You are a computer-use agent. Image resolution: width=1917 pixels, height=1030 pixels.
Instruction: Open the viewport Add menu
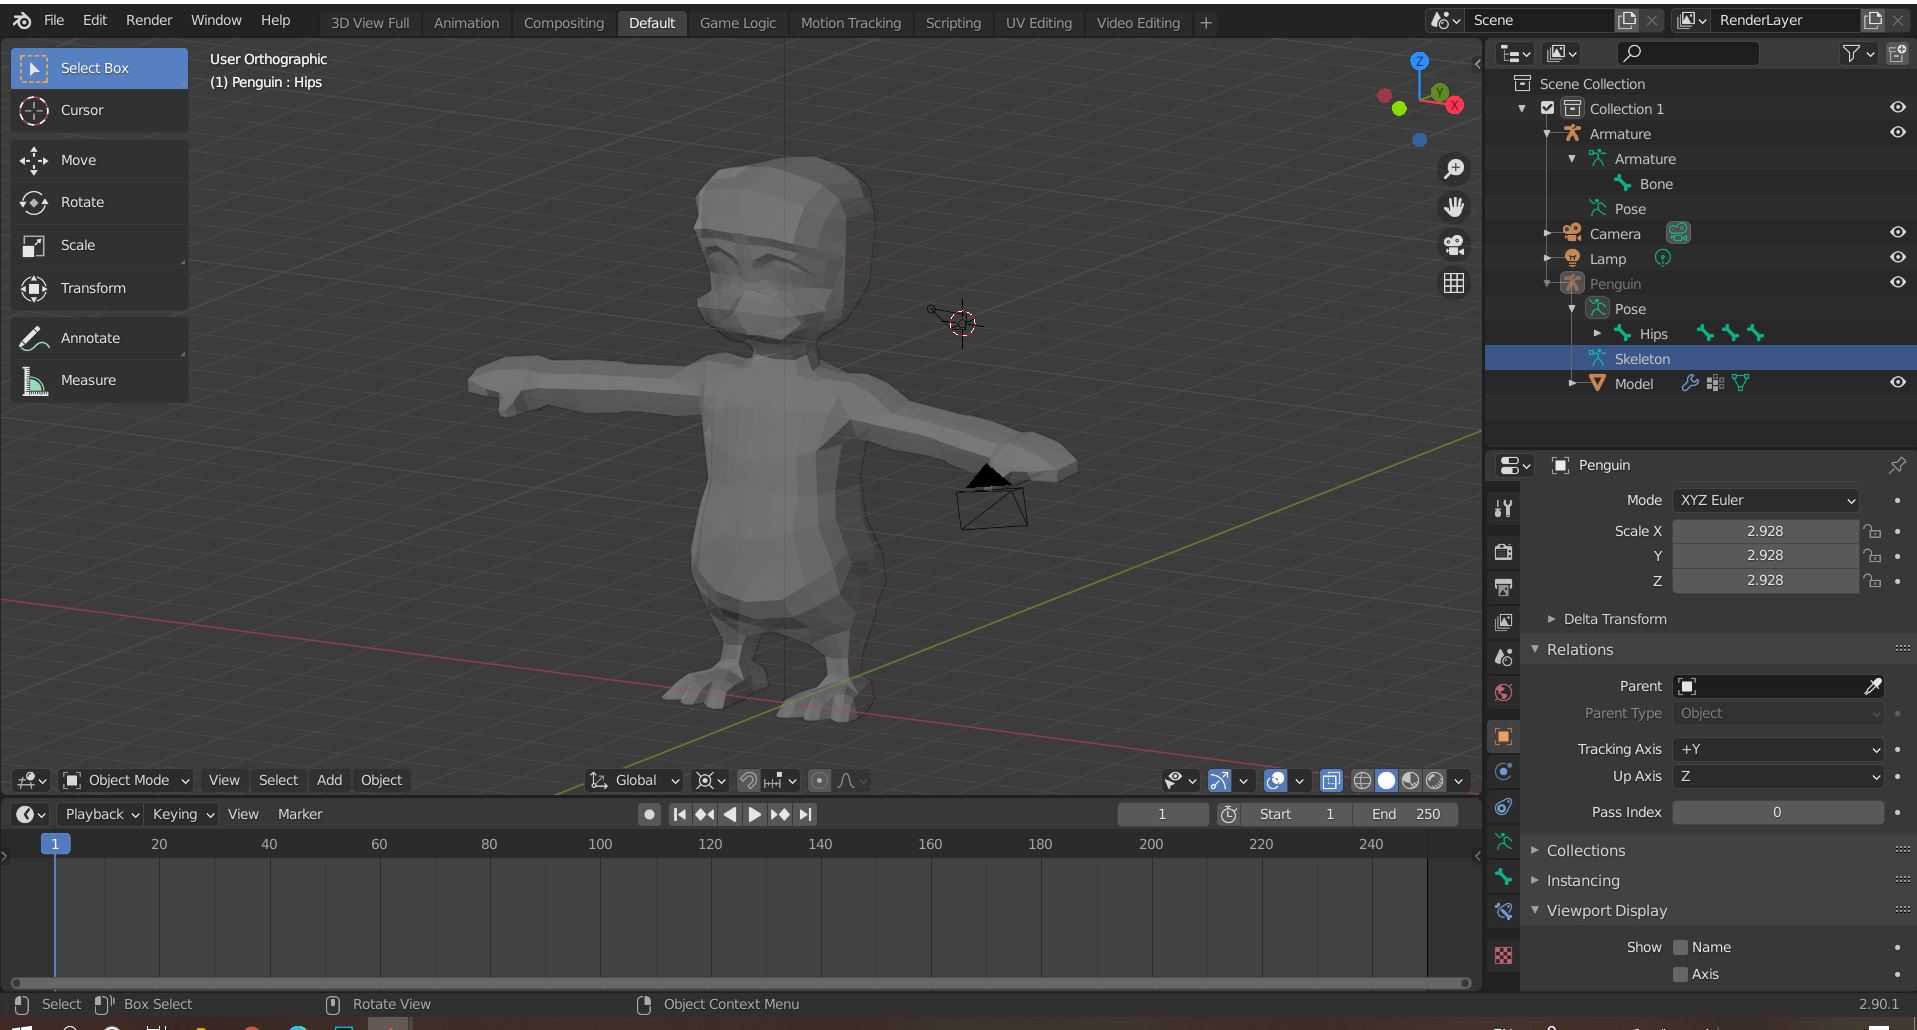click(x=329, y=780)
